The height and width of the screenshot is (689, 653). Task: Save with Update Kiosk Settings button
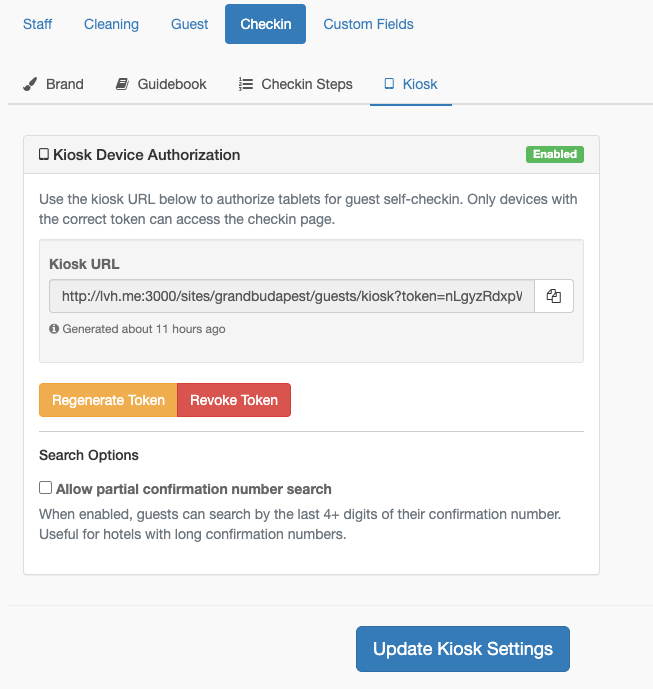tap(463, 649)
